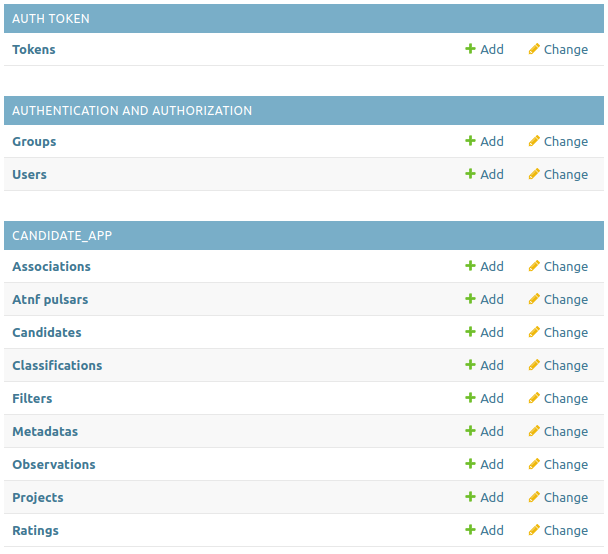Click the pencil icon in the Observations row

tap(534, 463)
